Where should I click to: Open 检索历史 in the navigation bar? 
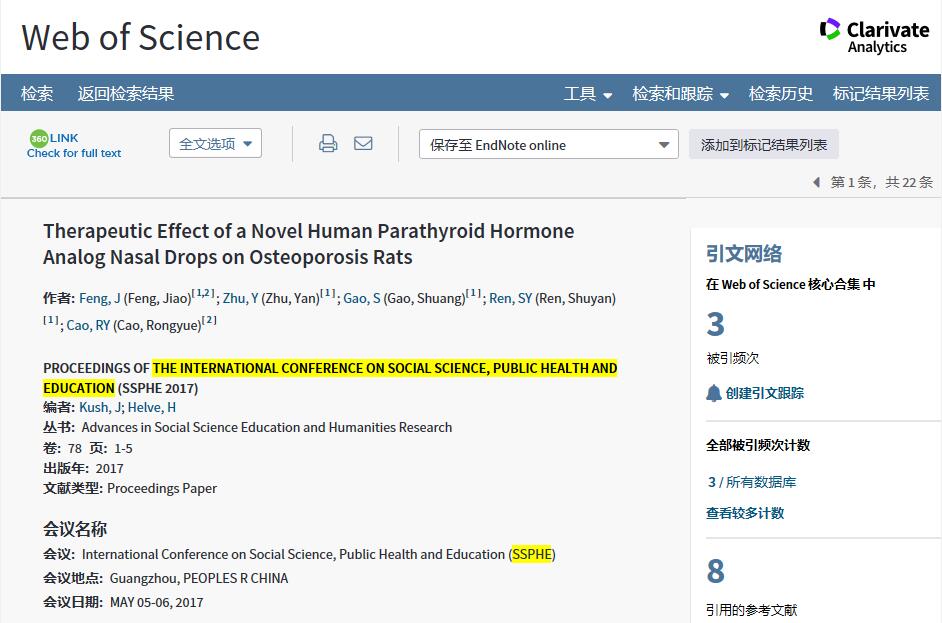pos(780,94)
